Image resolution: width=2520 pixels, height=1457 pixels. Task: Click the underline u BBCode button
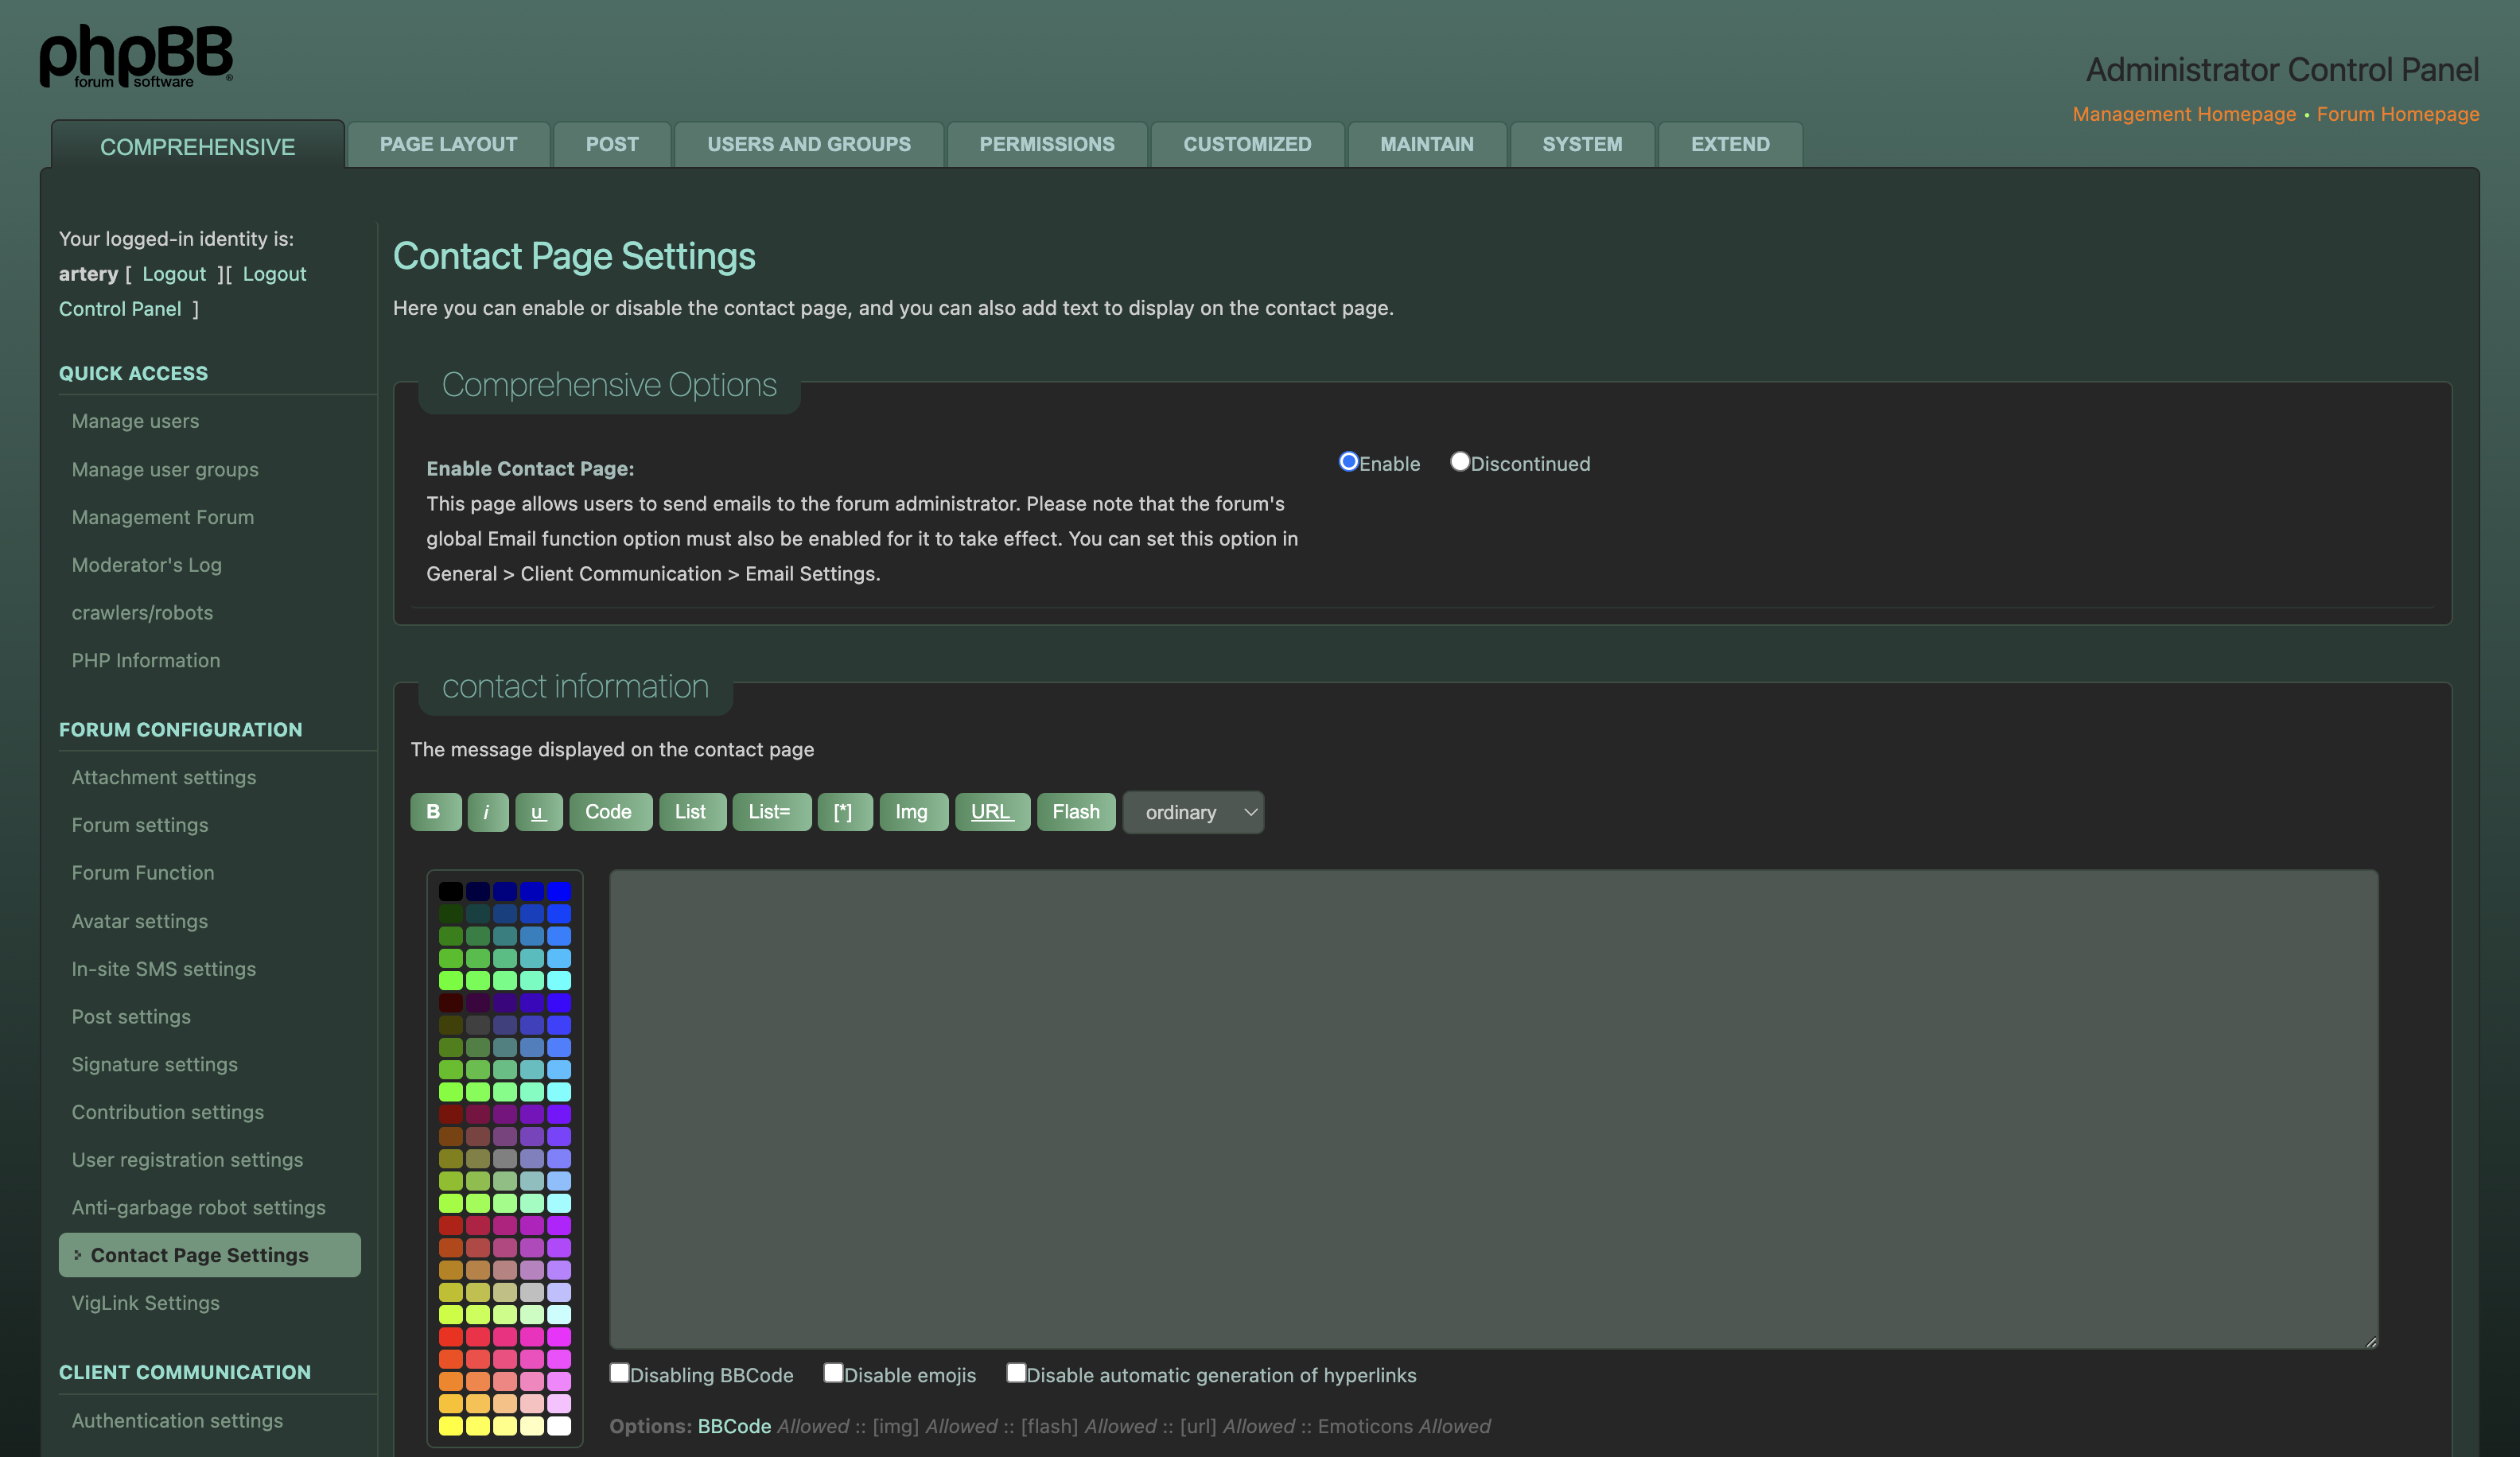pyautogui.click(x=538, y=812)
